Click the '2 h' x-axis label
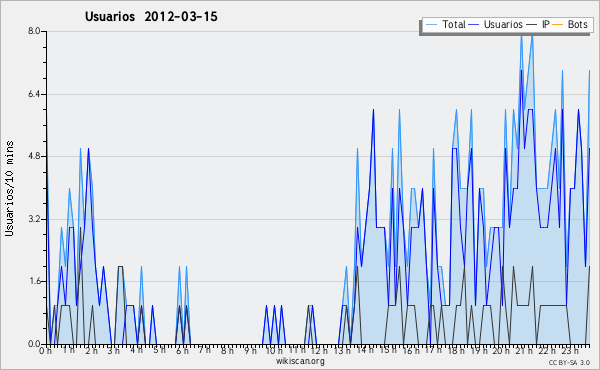This screenshot has width=600, height=370. pyautogui.click(x=91, y=350)
